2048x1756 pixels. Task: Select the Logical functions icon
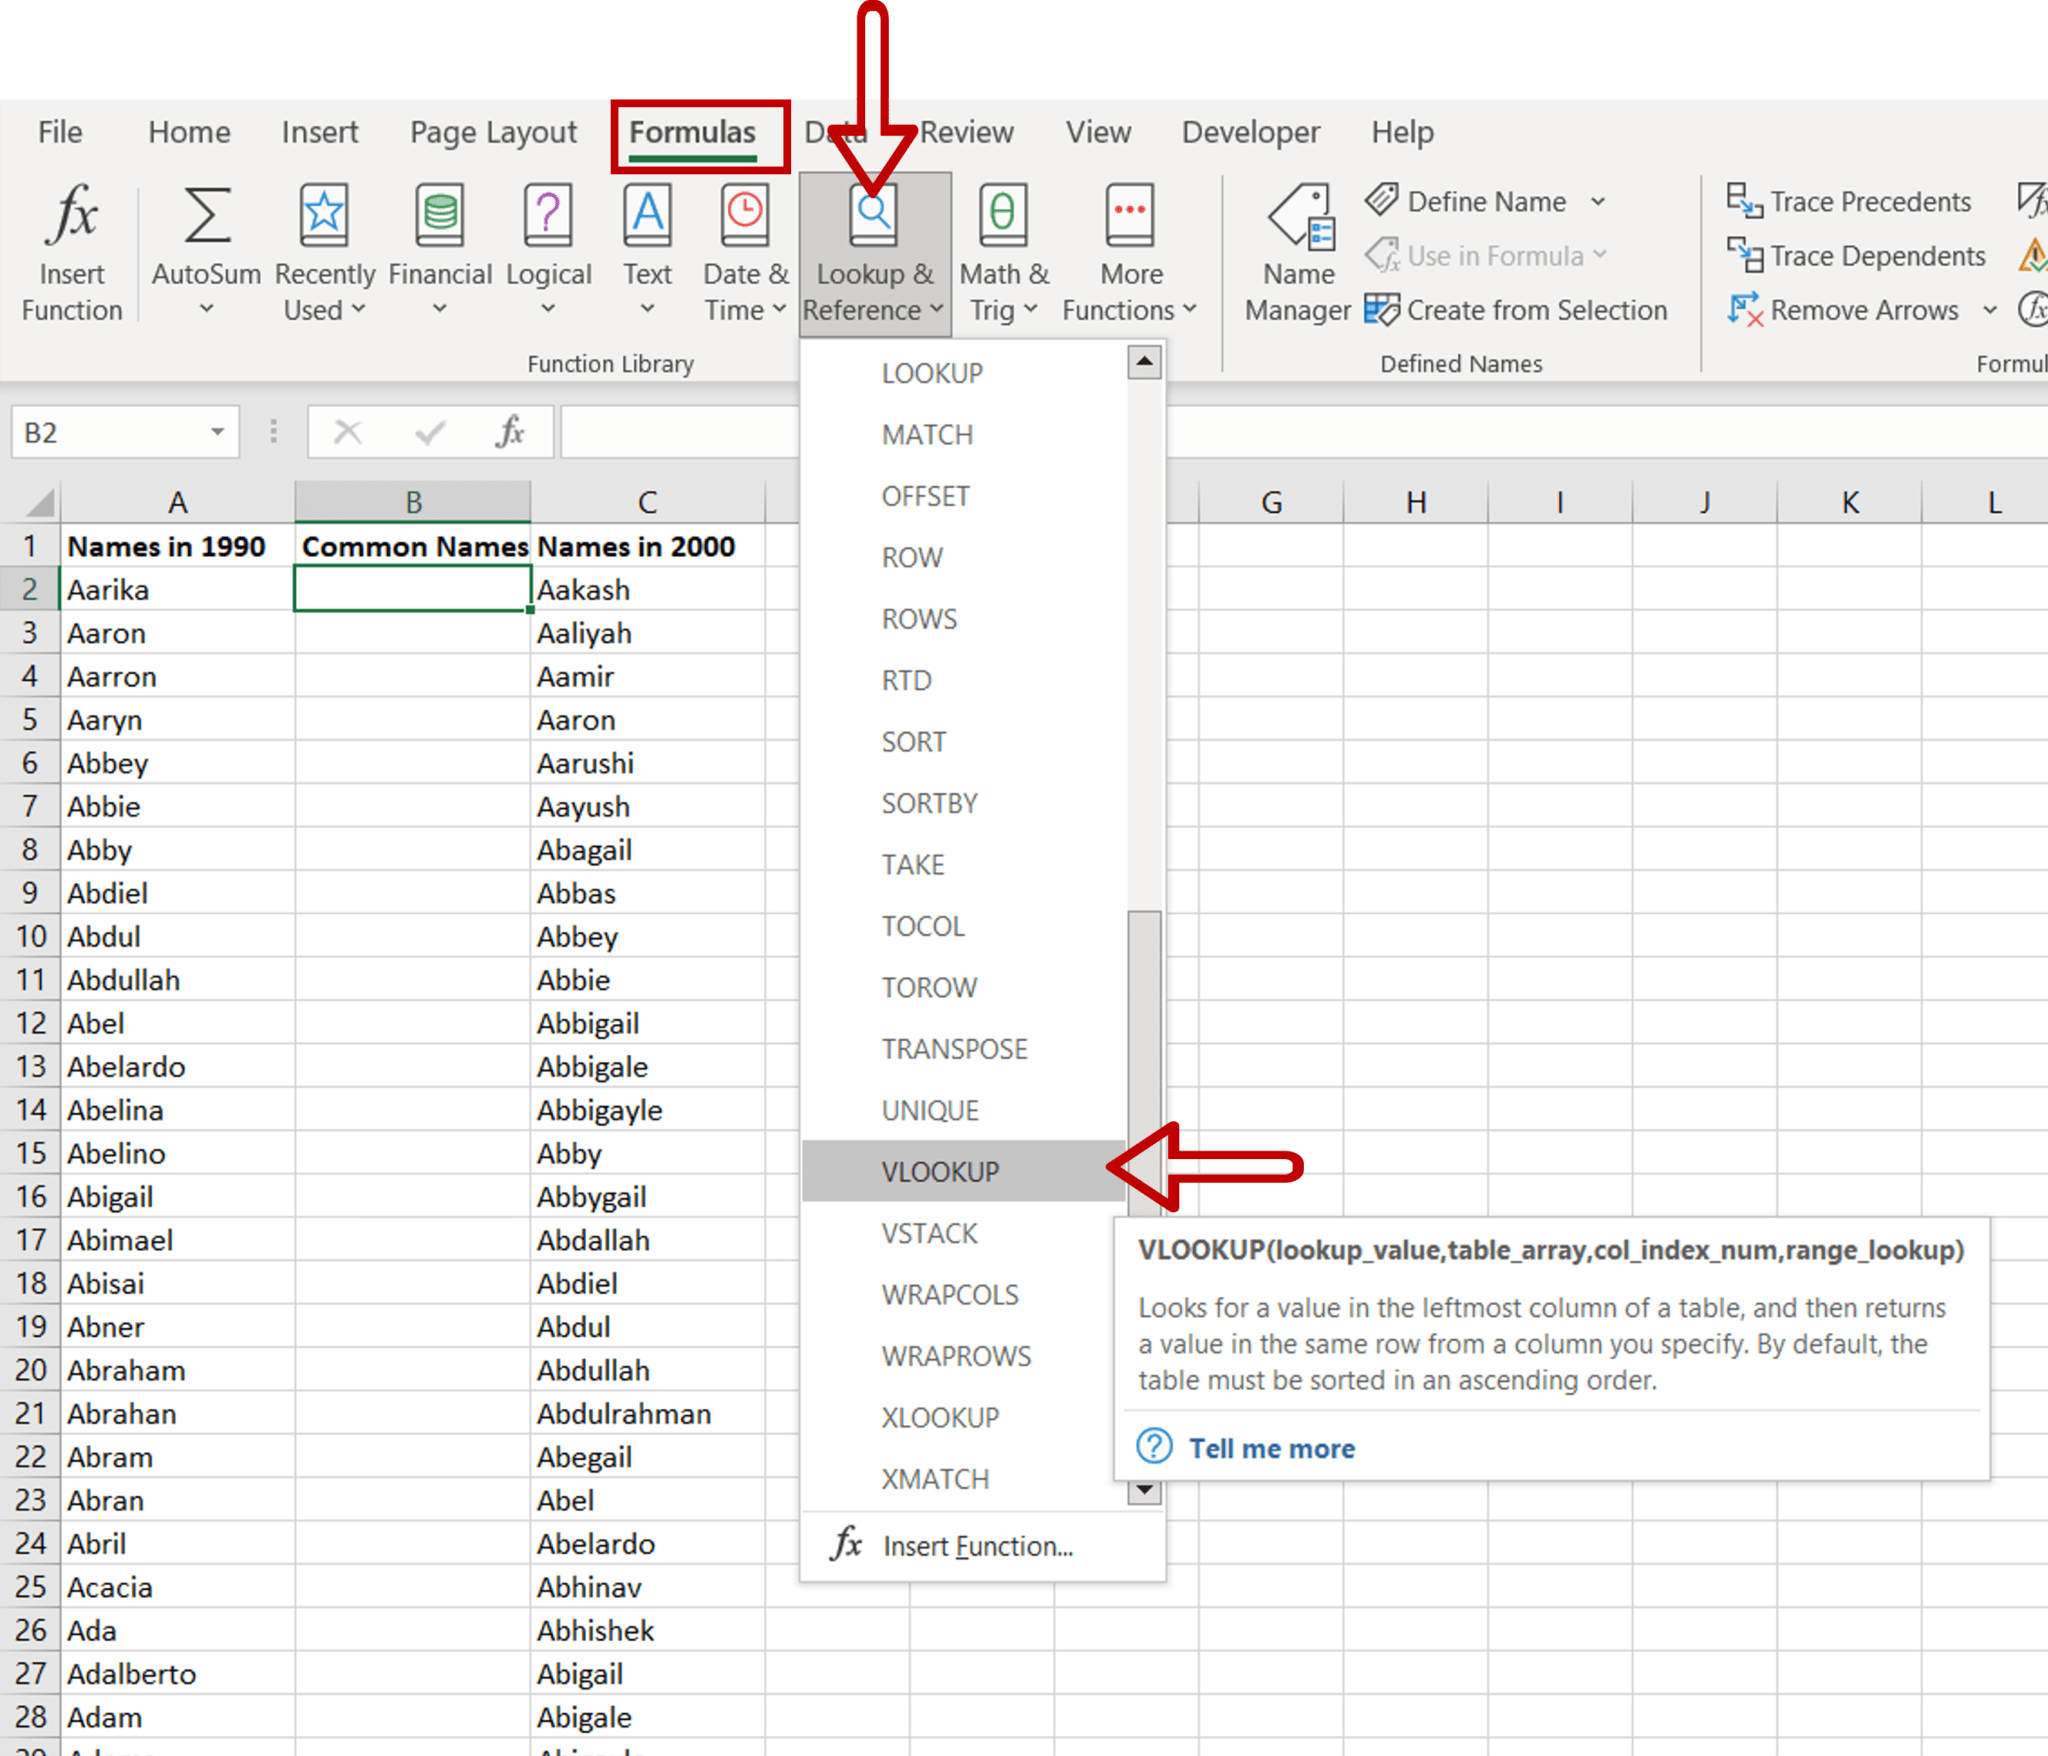coord(548,215)
